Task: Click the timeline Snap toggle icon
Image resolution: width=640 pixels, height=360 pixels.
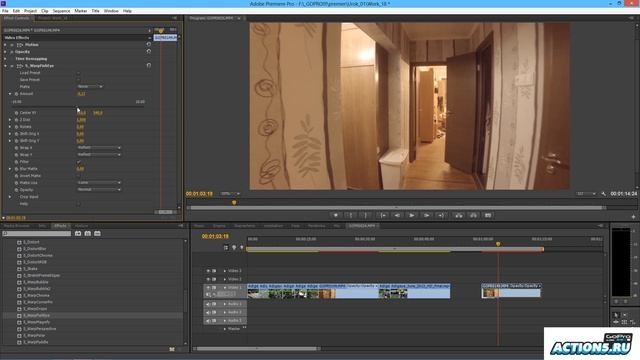Action: pyautogui.click(x=226, y=247)
